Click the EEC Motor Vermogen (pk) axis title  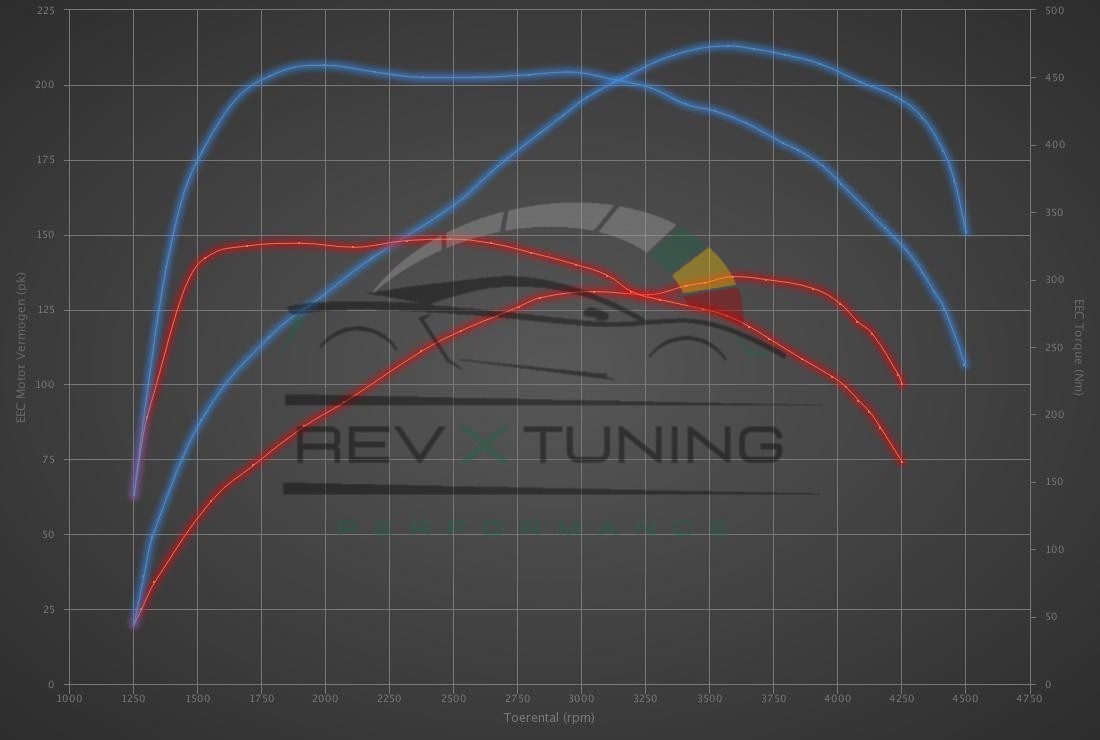20,347
